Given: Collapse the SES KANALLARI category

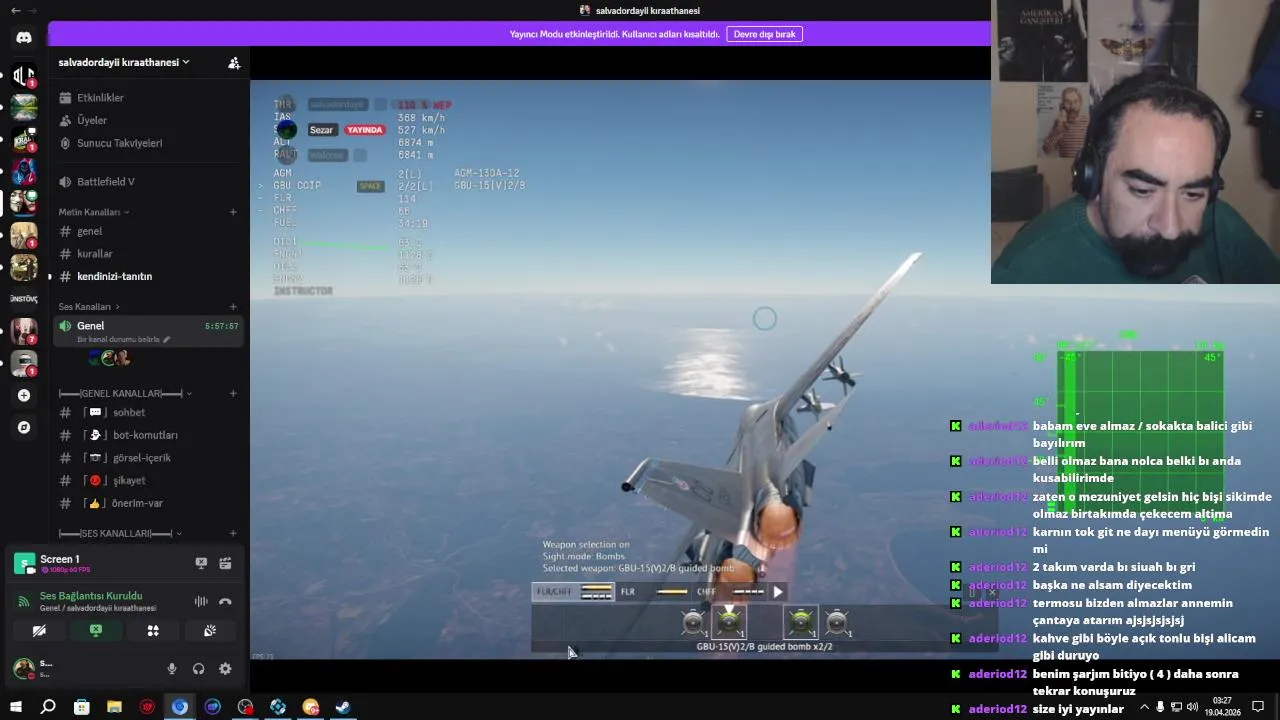Looking at the screenshot, I should (120, 533).
